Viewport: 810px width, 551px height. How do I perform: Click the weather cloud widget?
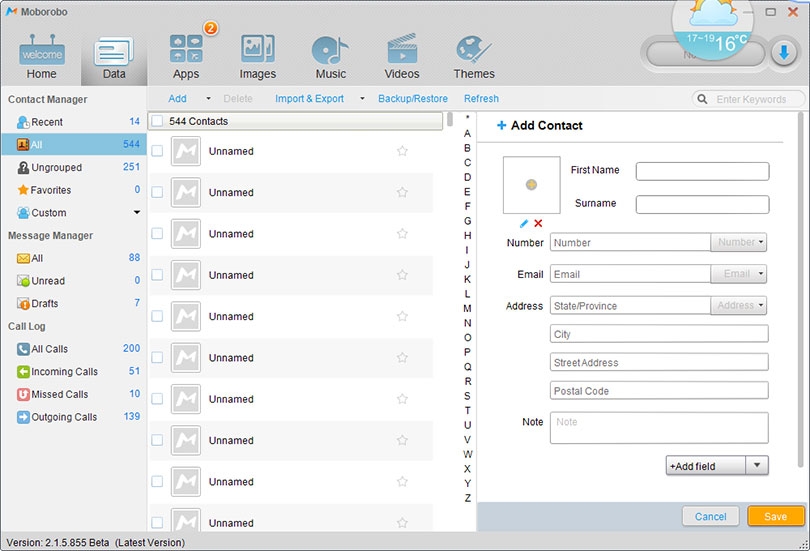[713, 31]
